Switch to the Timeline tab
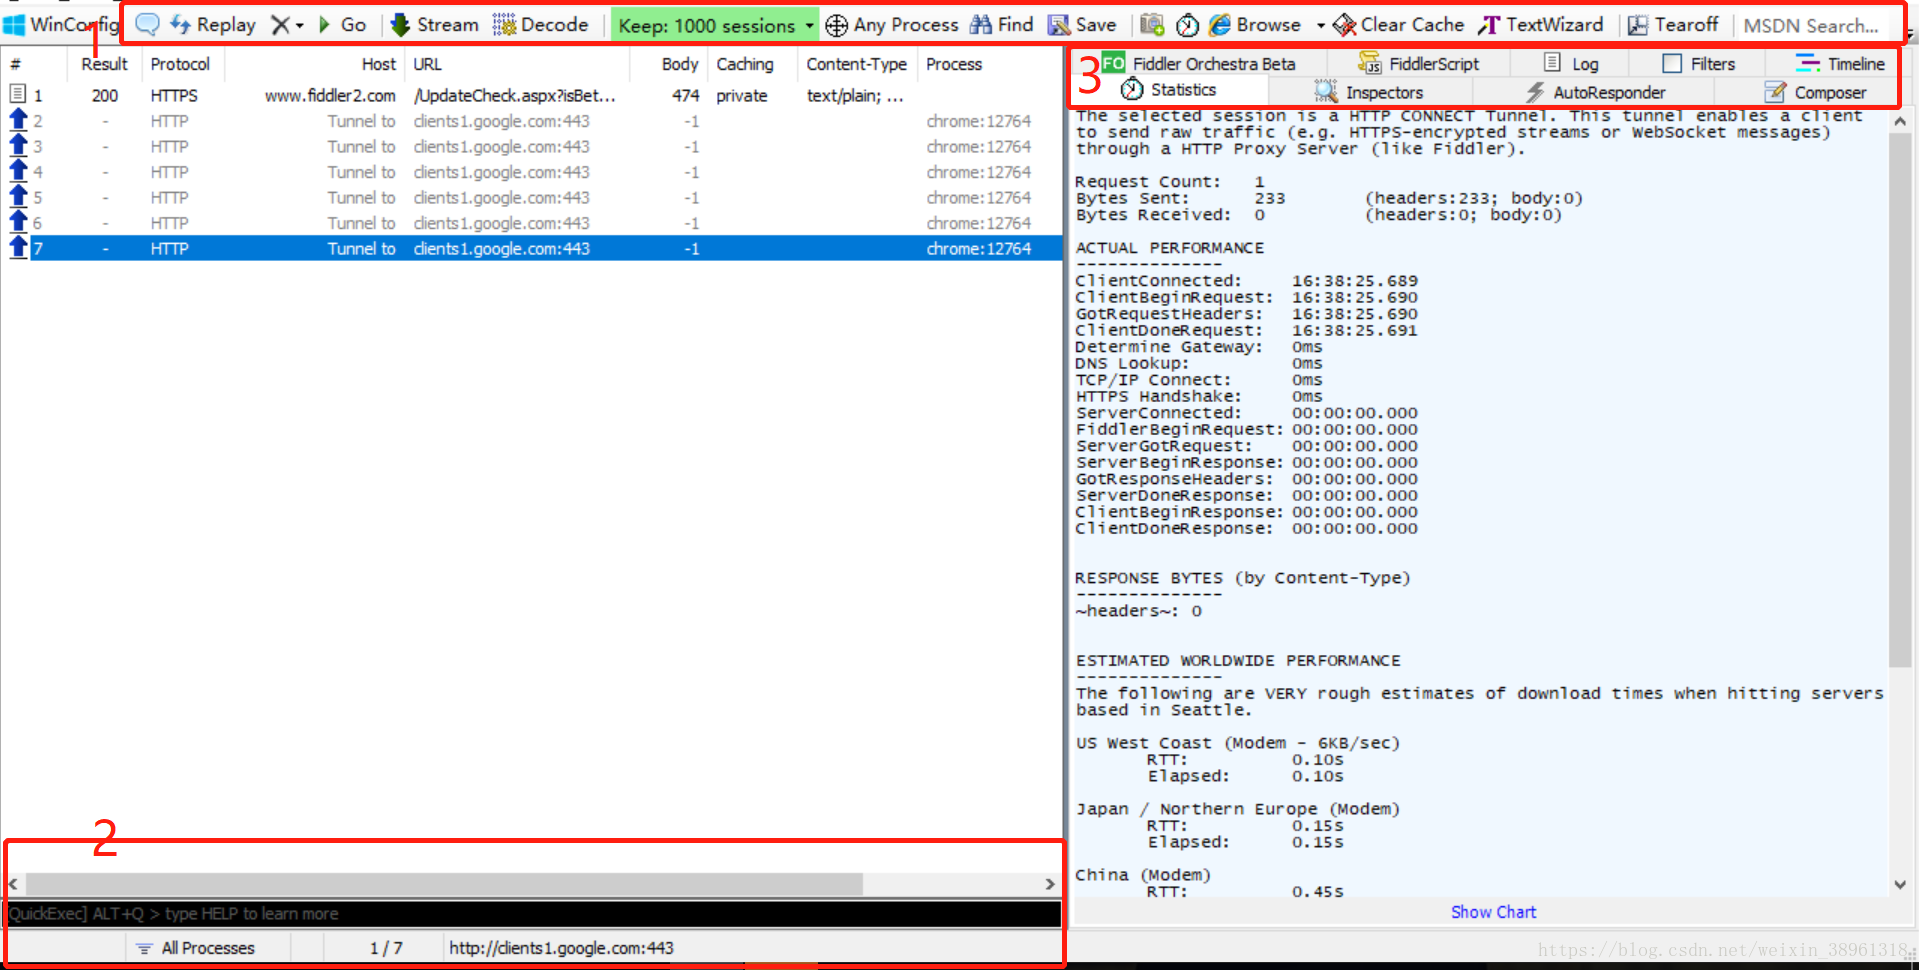Image resolution: width=1919 pixels, height=970 pixels. [x=1841, y=63]
